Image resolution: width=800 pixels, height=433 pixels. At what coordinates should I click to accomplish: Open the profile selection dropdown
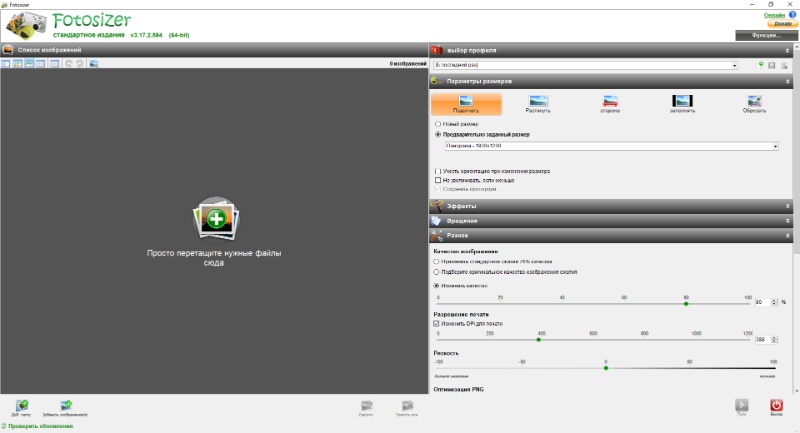coord(585,65)
